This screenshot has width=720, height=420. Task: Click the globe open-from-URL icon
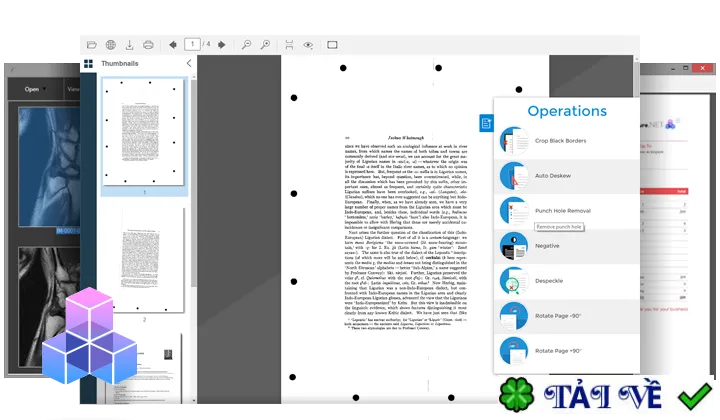[111, 45]
